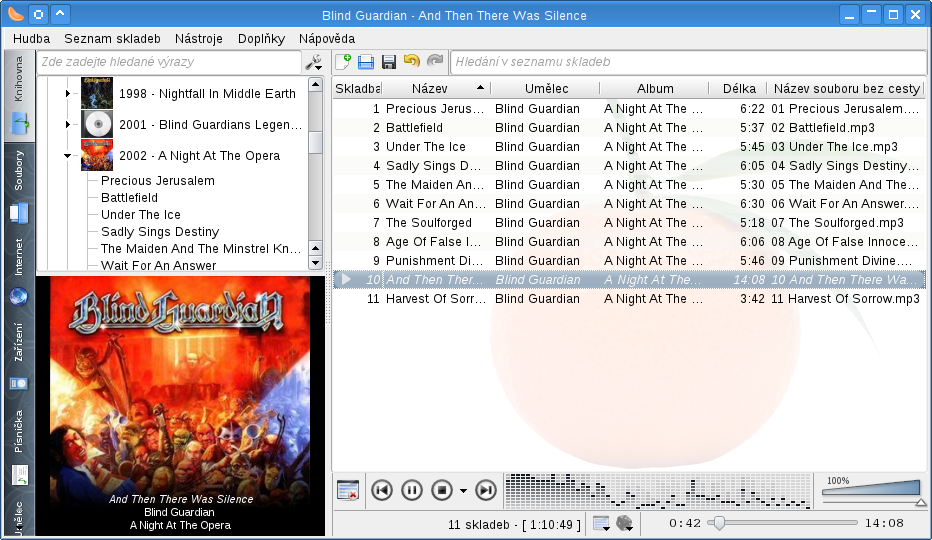This screenshot has height=540, width=932.
Task: Select the playlist row 11 Harvest Of Sorr…
Action: 629,299
